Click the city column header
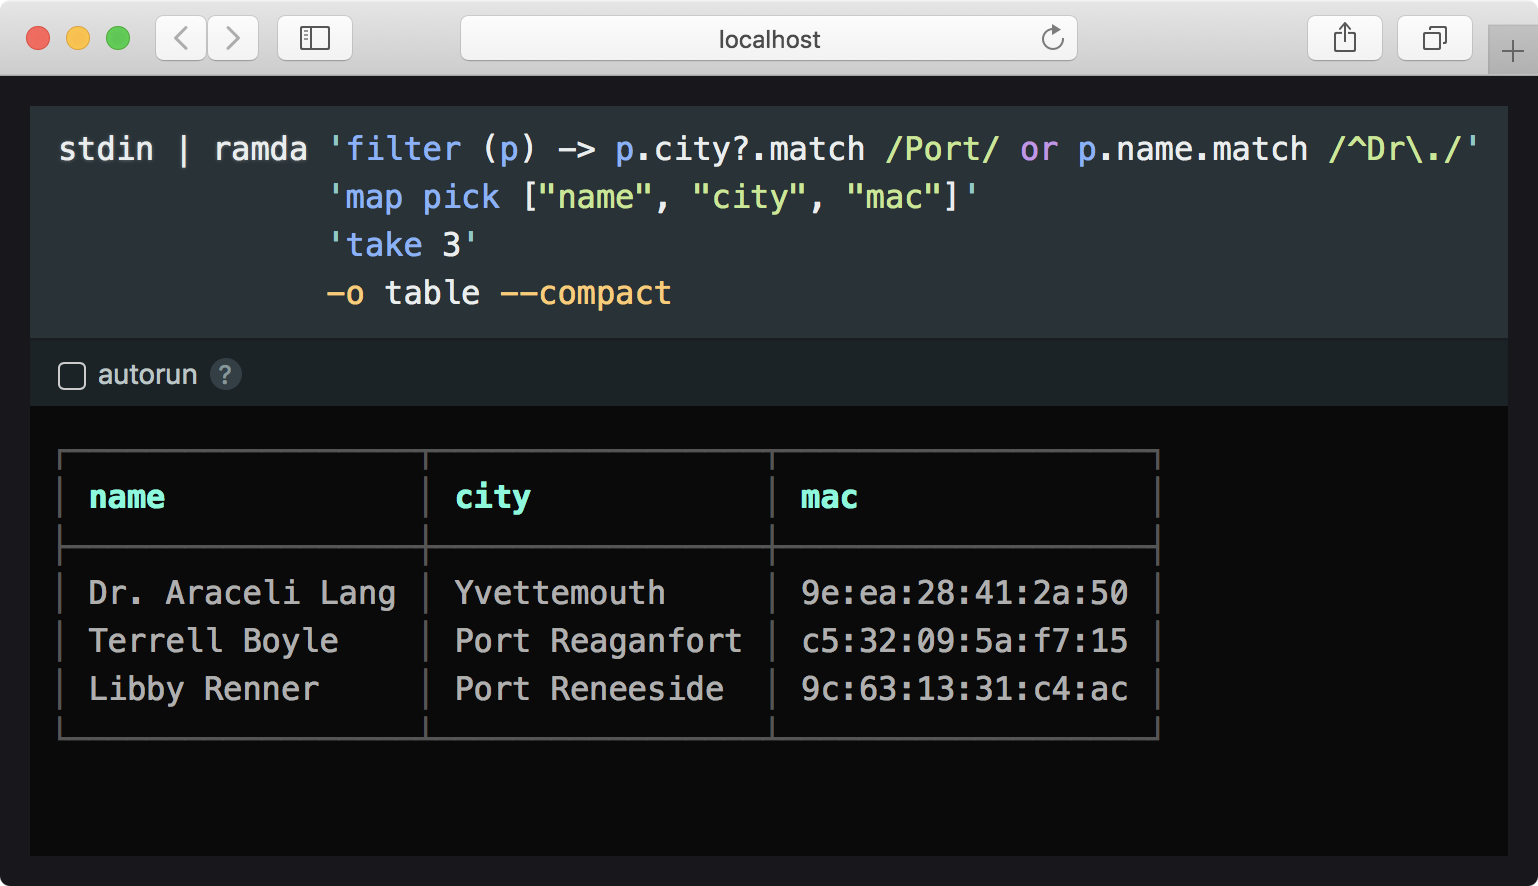Viewport: 1538px width, 886px height. [492, 497]
